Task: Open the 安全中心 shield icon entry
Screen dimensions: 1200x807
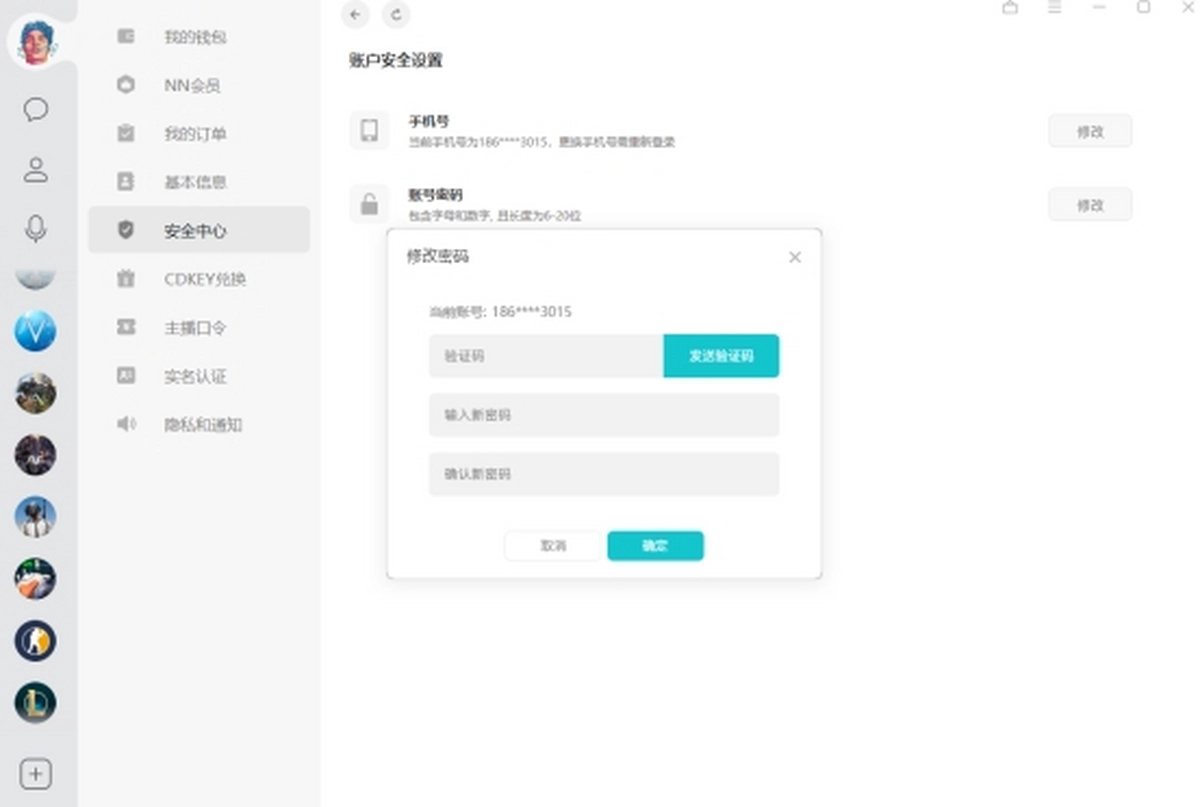Action: pyautogui.click(x=127, y=230)
